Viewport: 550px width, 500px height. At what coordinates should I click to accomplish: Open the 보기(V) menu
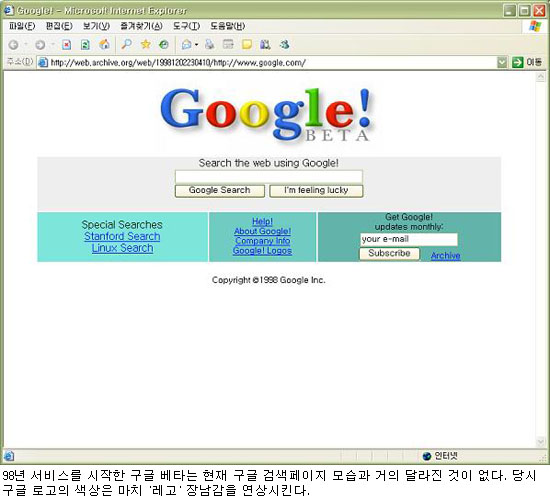(x=96, y=26)
